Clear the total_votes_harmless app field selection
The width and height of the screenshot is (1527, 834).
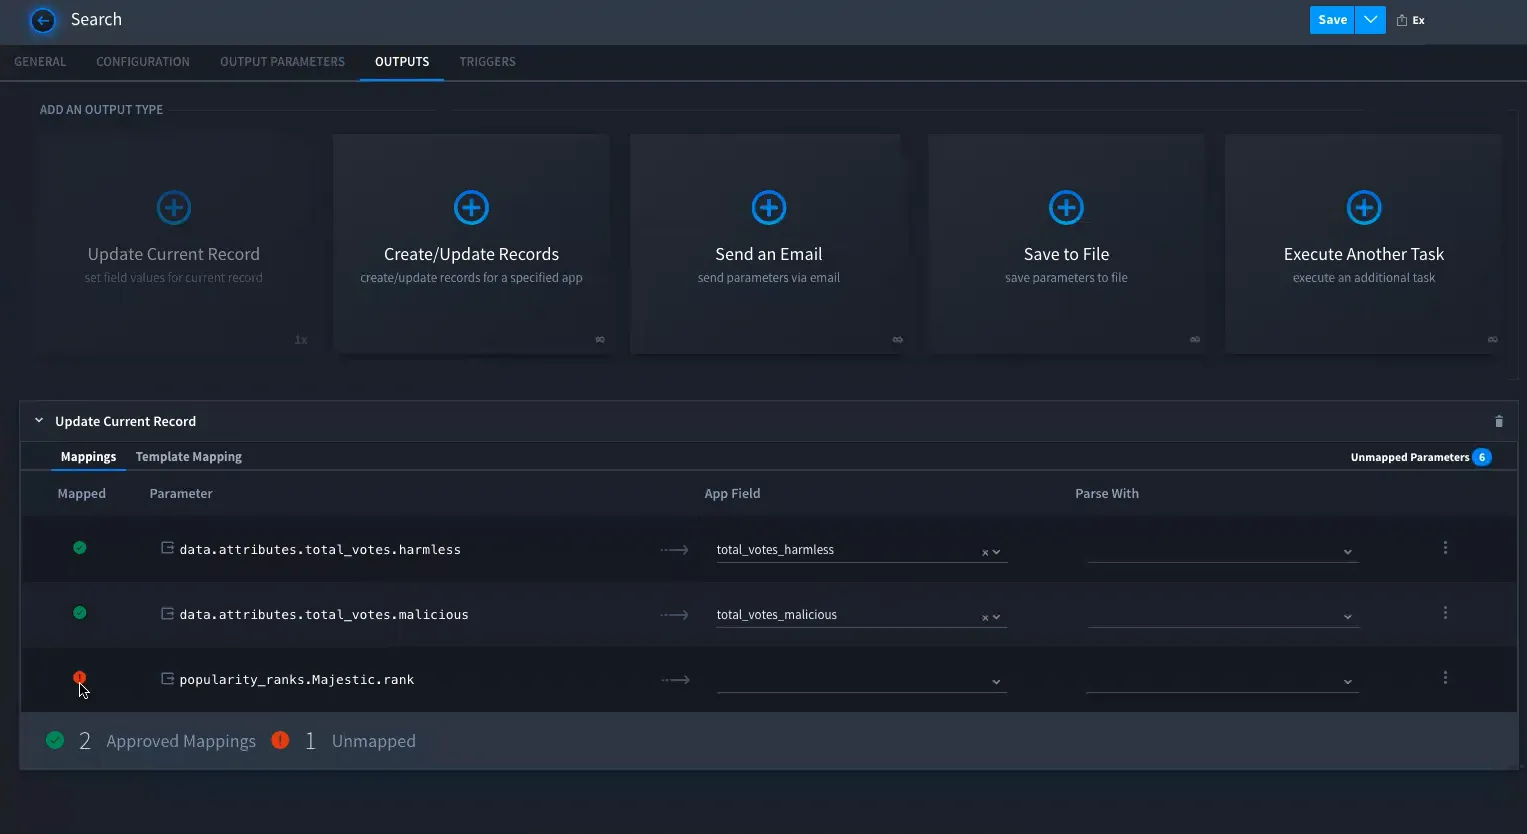(985, 552)
